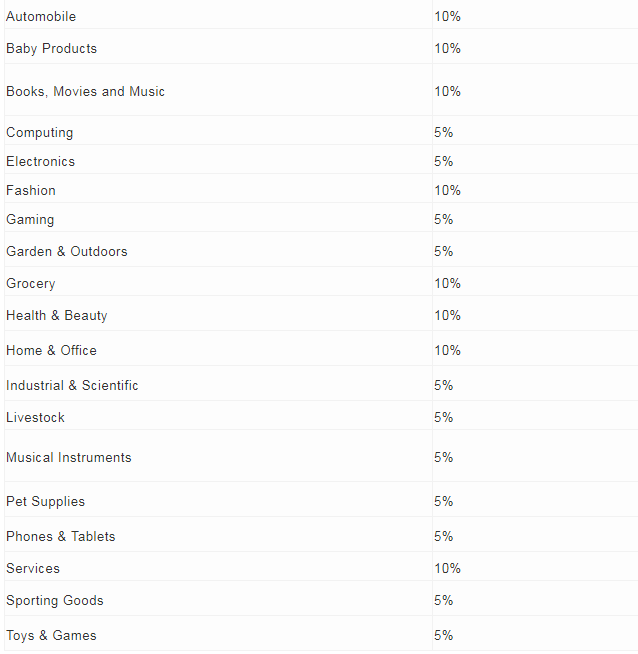Click the Computing category text
Viewport: 638px width, 654px height.
pyautogui.click(x=40, y=132)
